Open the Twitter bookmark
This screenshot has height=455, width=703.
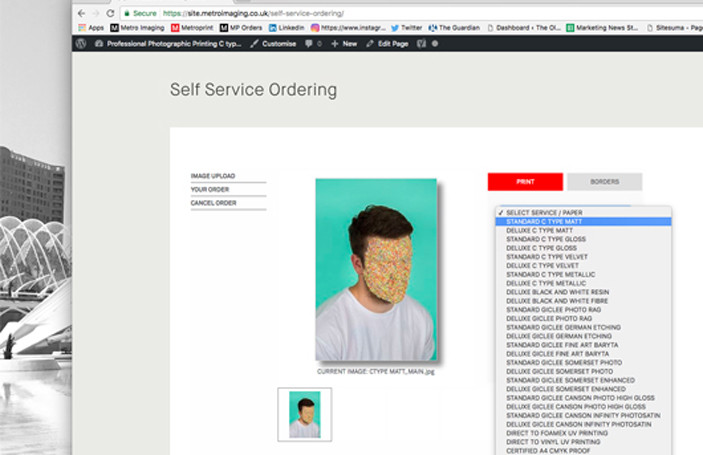pyautogui.click(x=407, y=28)
